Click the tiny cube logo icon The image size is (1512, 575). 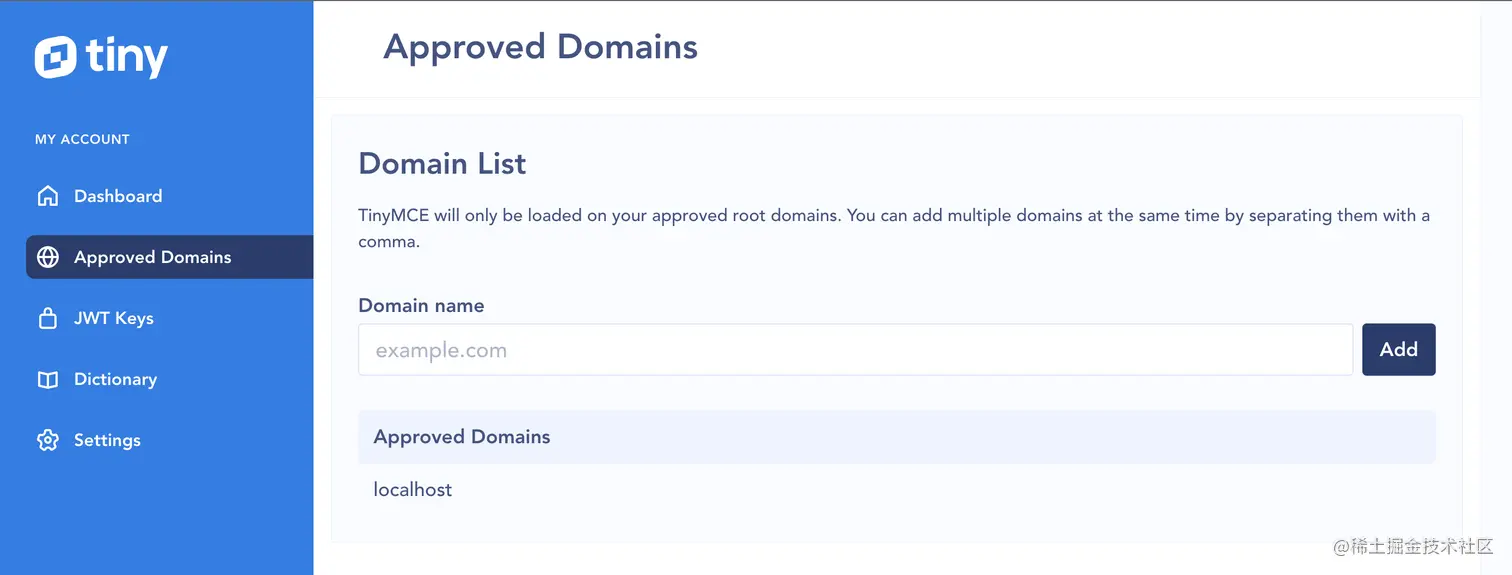[56, 57]
